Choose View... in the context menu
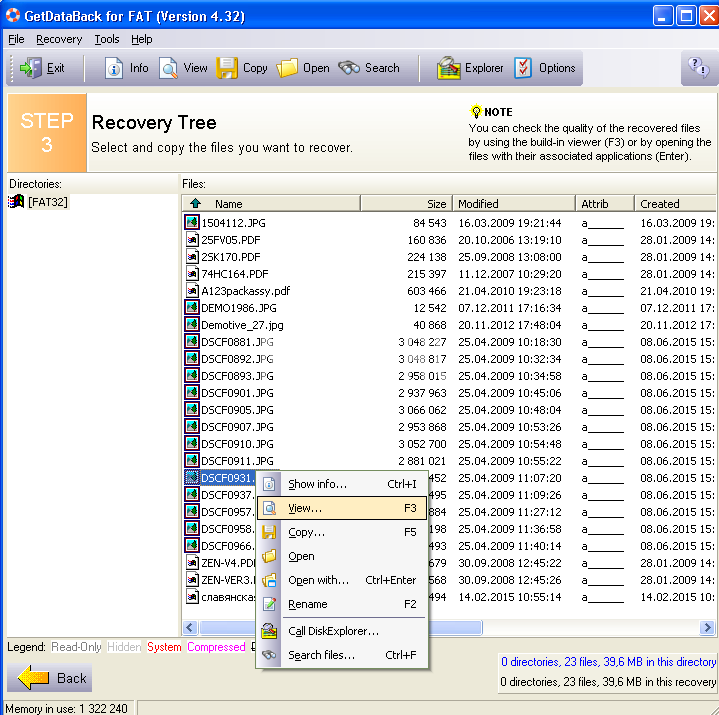Screen dimensions: 719x715 pos(305,508)
